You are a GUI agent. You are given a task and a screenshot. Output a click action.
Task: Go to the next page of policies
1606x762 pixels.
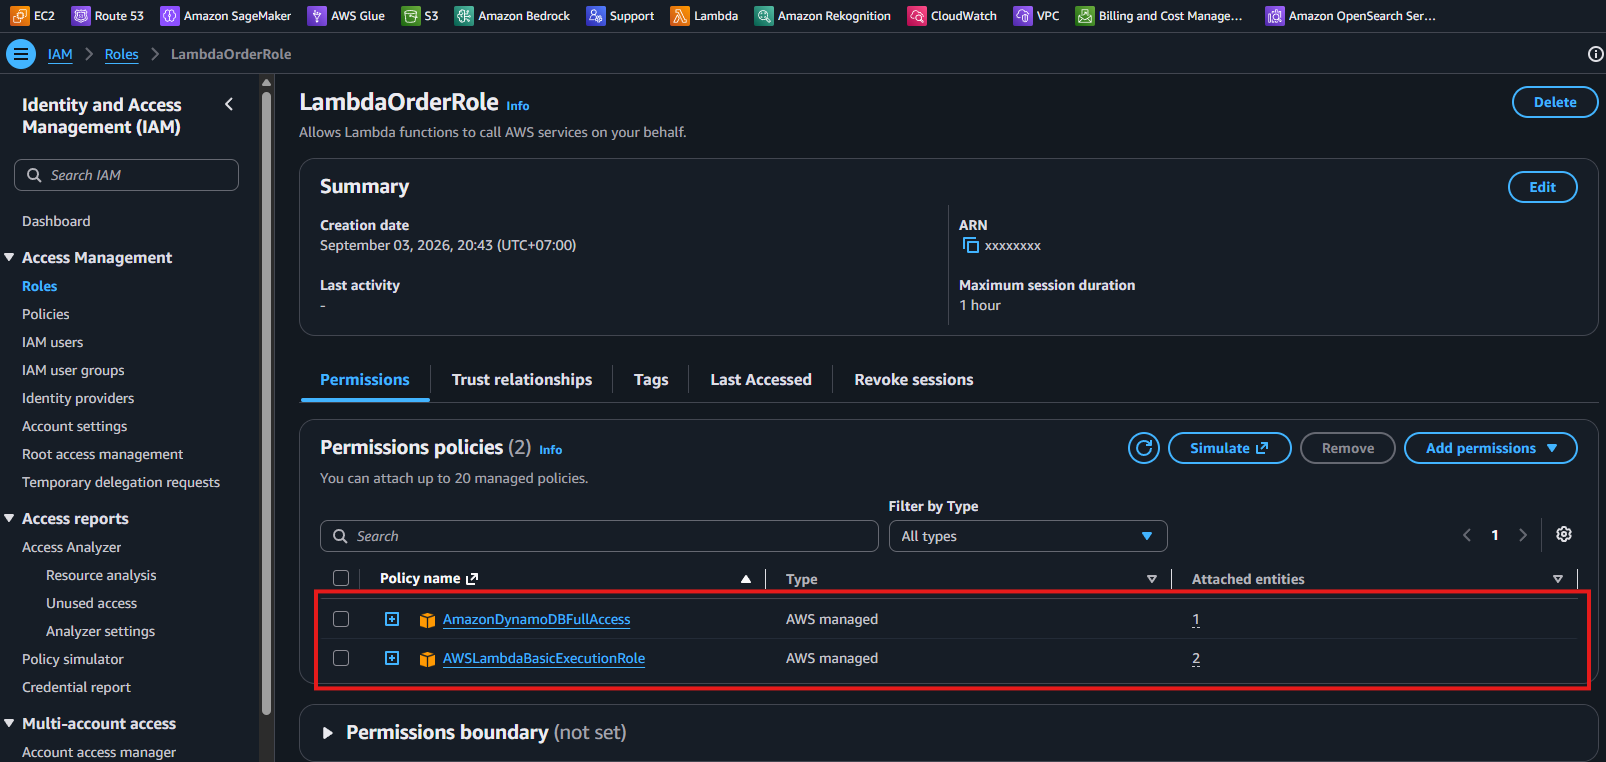tap(1523, 535)
